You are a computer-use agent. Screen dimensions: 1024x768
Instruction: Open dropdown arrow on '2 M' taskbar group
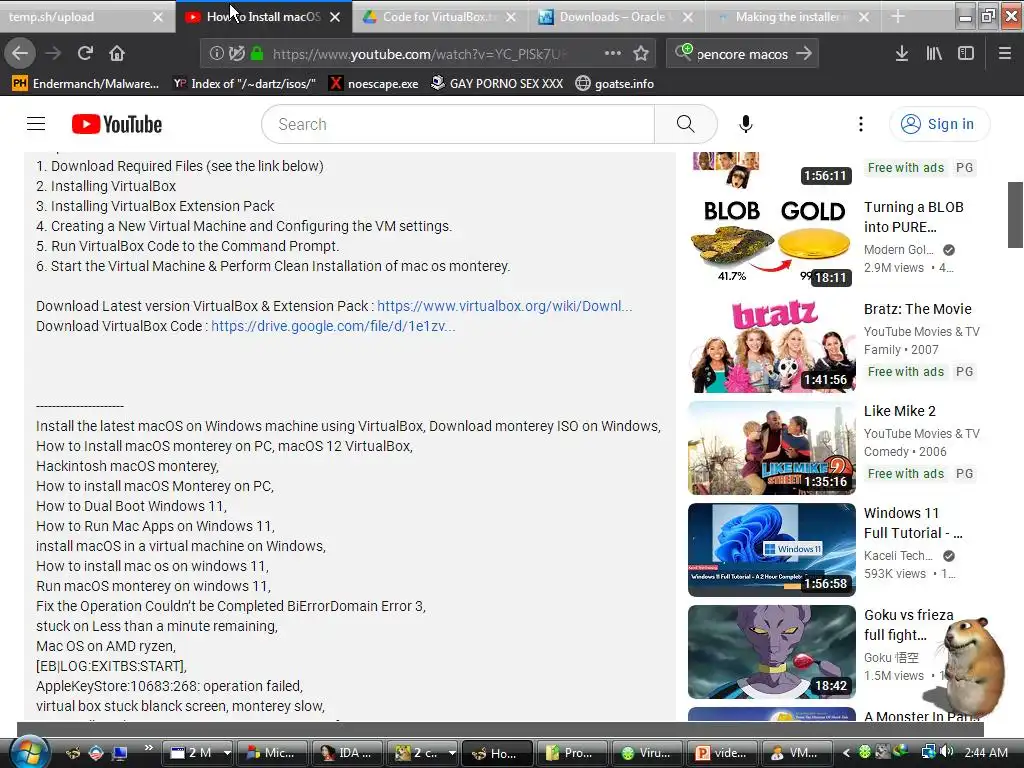[227, 753]
